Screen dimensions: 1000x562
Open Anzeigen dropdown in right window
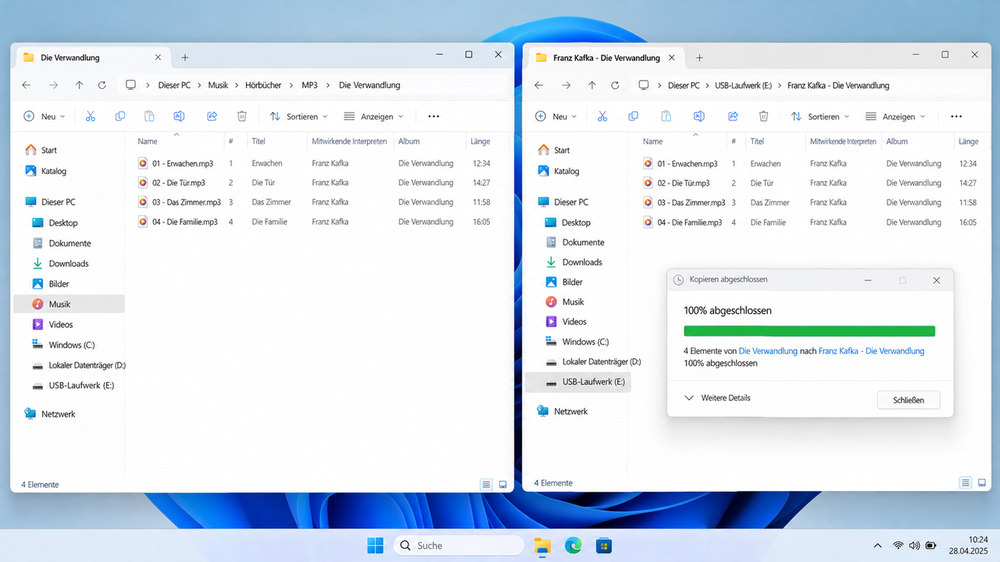click(x=895, y=116)
